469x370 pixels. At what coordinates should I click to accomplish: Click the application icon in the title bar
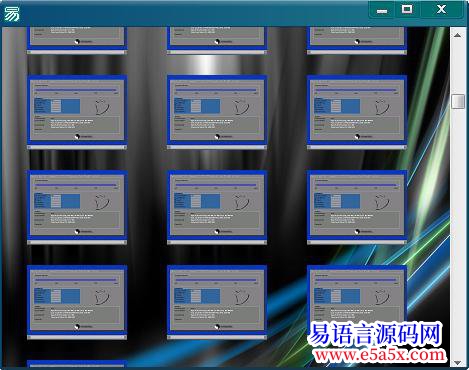pos(11,14)
